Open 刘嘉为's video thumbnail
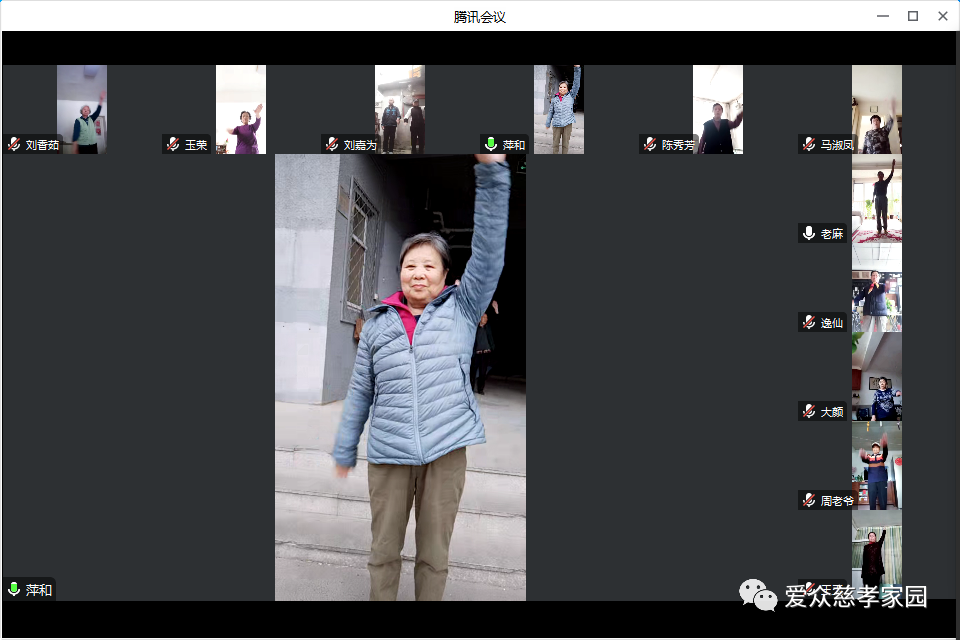This screenshot has height=640, width=960. pyautogui.click(x=400, y=108)
